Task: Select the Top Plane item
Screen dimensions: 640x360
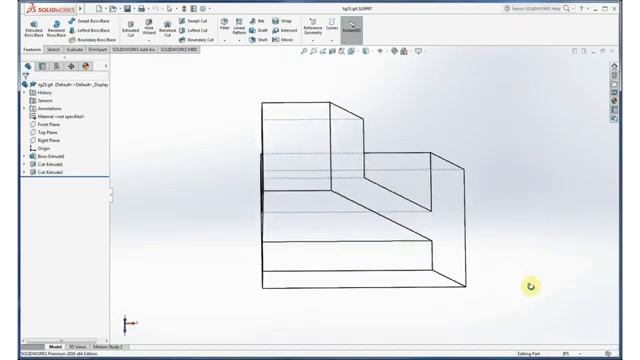Action: coord(44,132)
